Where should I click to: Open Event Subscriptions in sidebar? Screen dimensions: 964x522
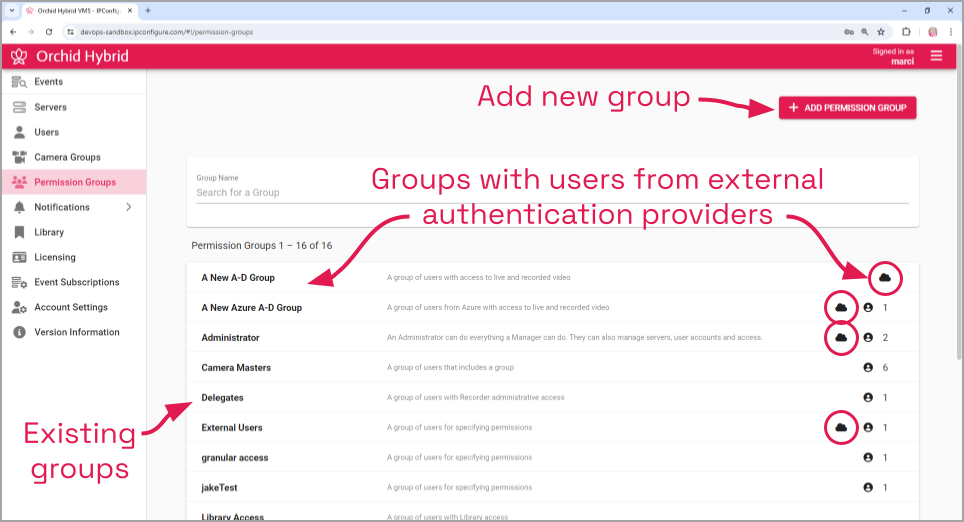(74, 282)
